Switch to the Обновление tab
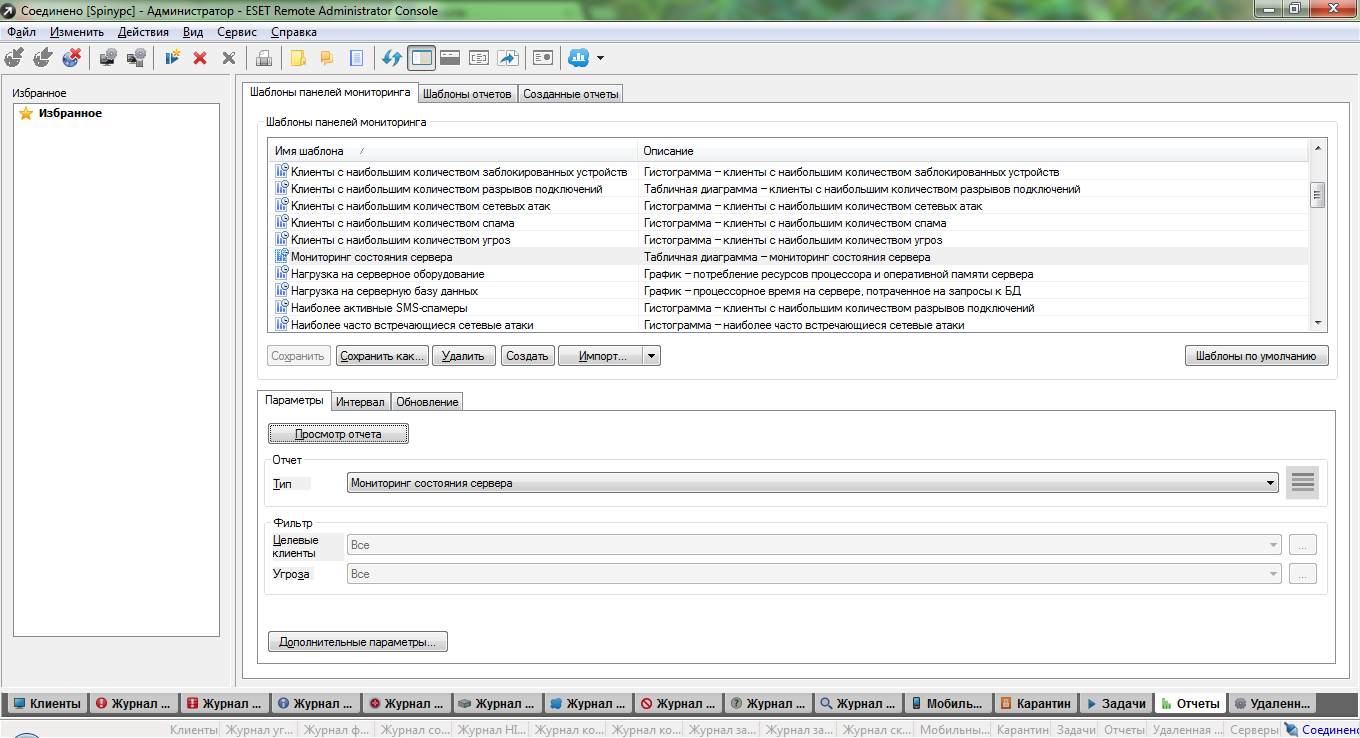The image size is (1360, 738). pos(427,402)
